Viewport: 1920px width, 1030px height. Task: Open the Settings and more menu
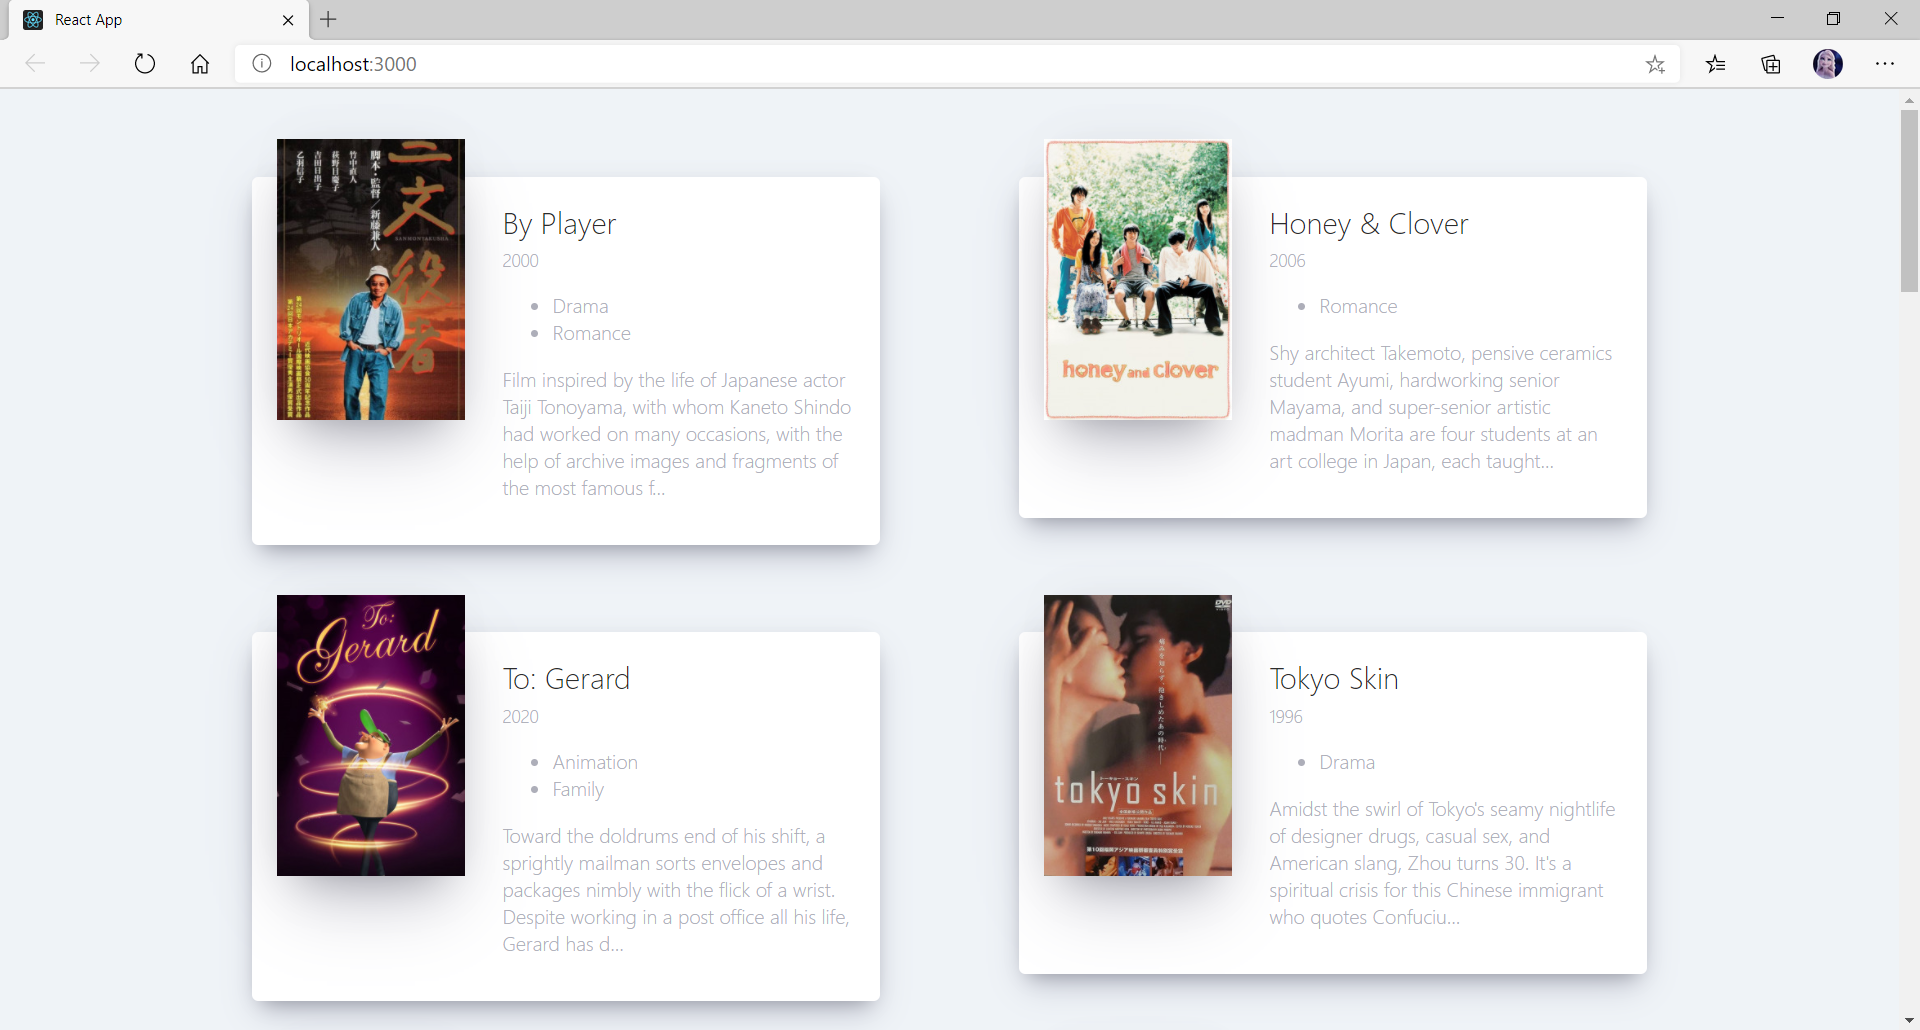[x=1886, y=63]
